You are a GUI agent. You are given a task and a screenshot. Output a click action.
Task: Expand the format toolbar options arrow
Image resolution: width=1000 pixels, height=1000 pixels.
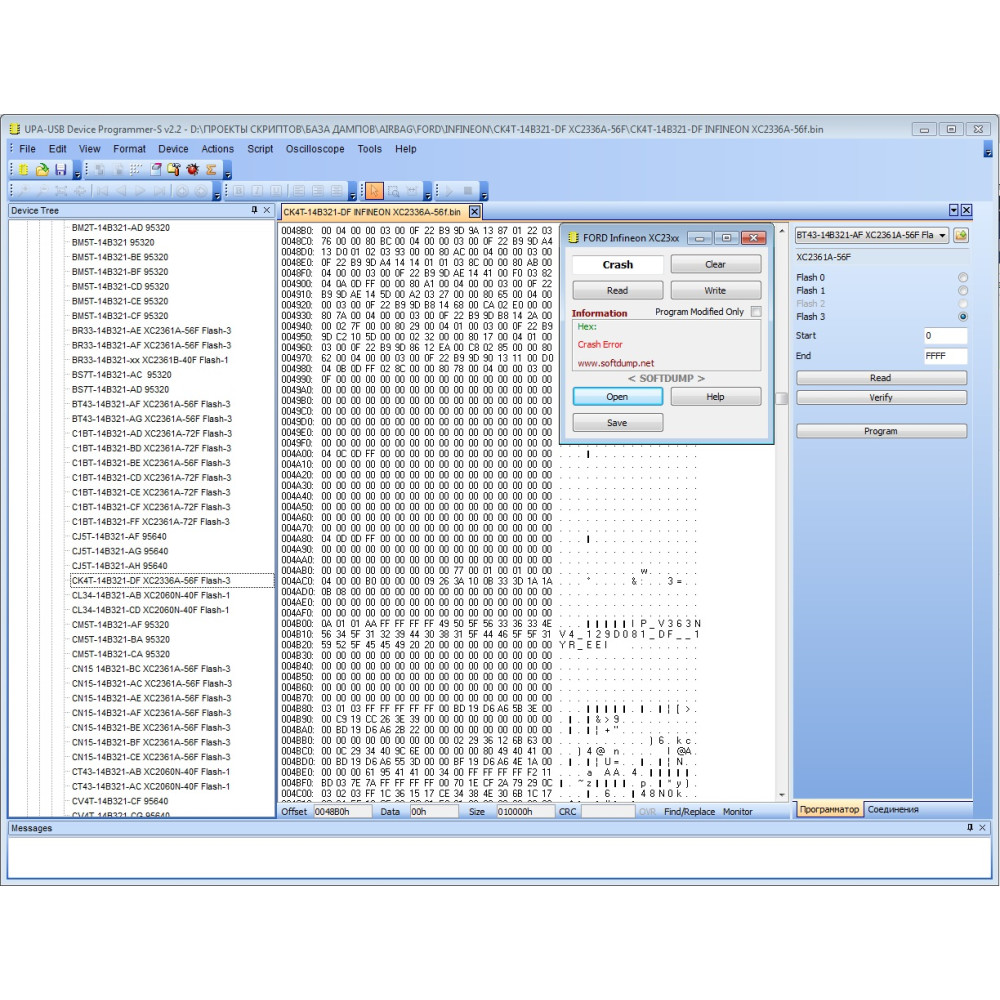click(x=353, y=194)
